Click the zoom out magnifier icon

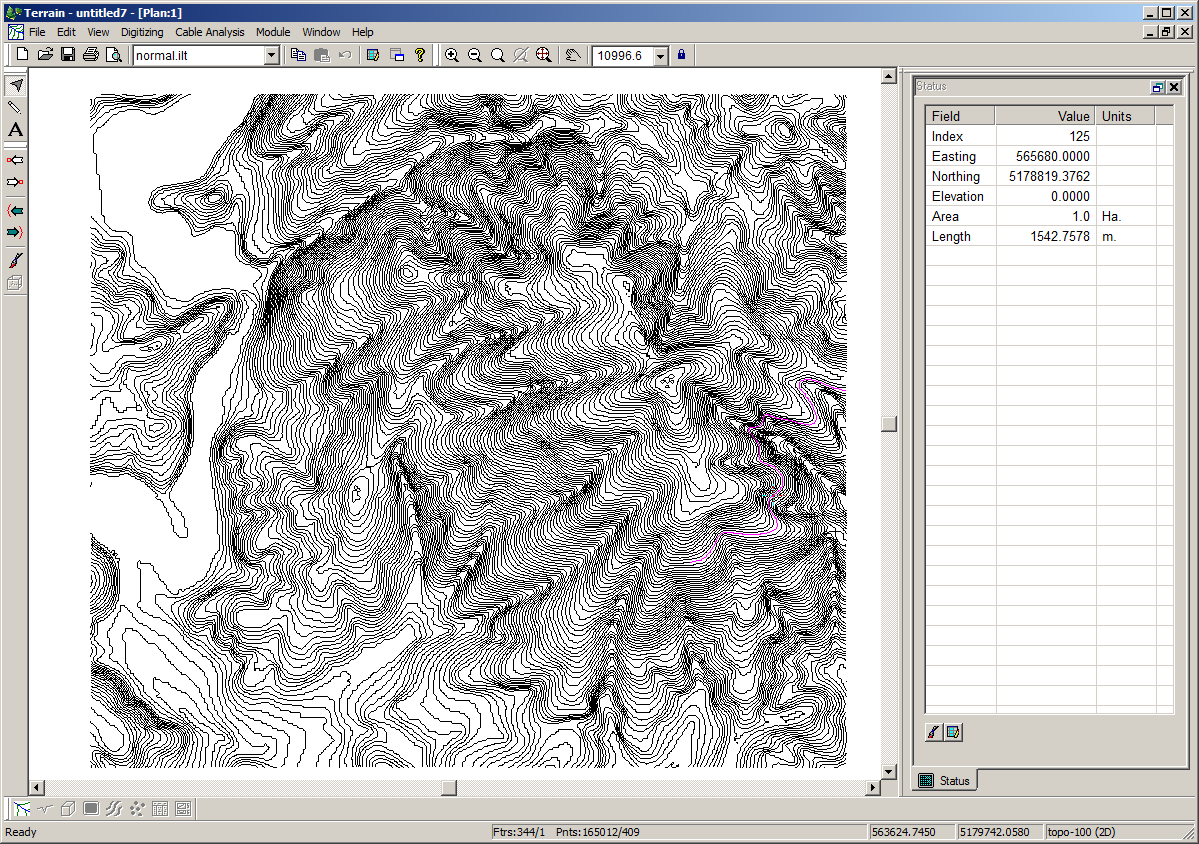475,55
